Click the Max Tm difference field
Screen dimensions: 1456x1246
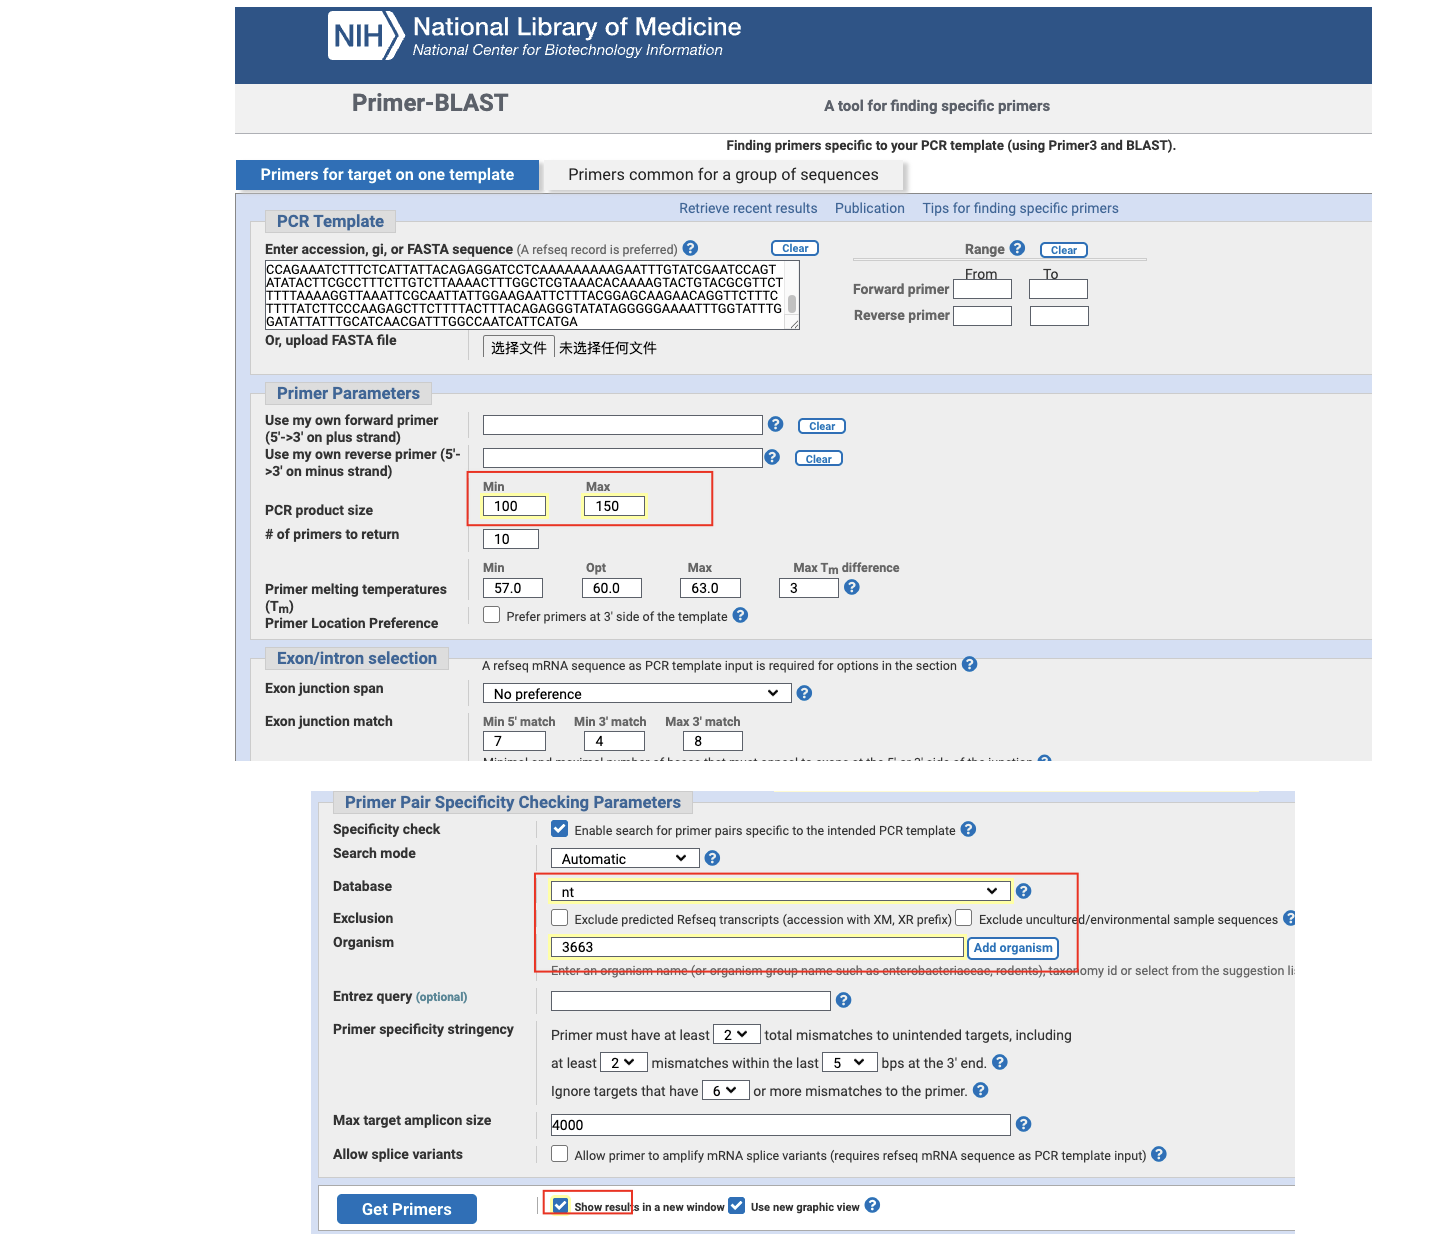pos(809,588)
